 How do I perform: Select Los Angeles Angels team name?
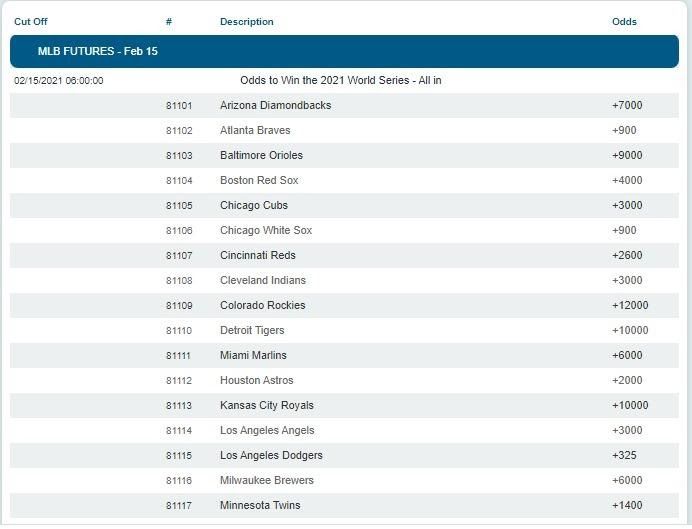tap(267, 431)
